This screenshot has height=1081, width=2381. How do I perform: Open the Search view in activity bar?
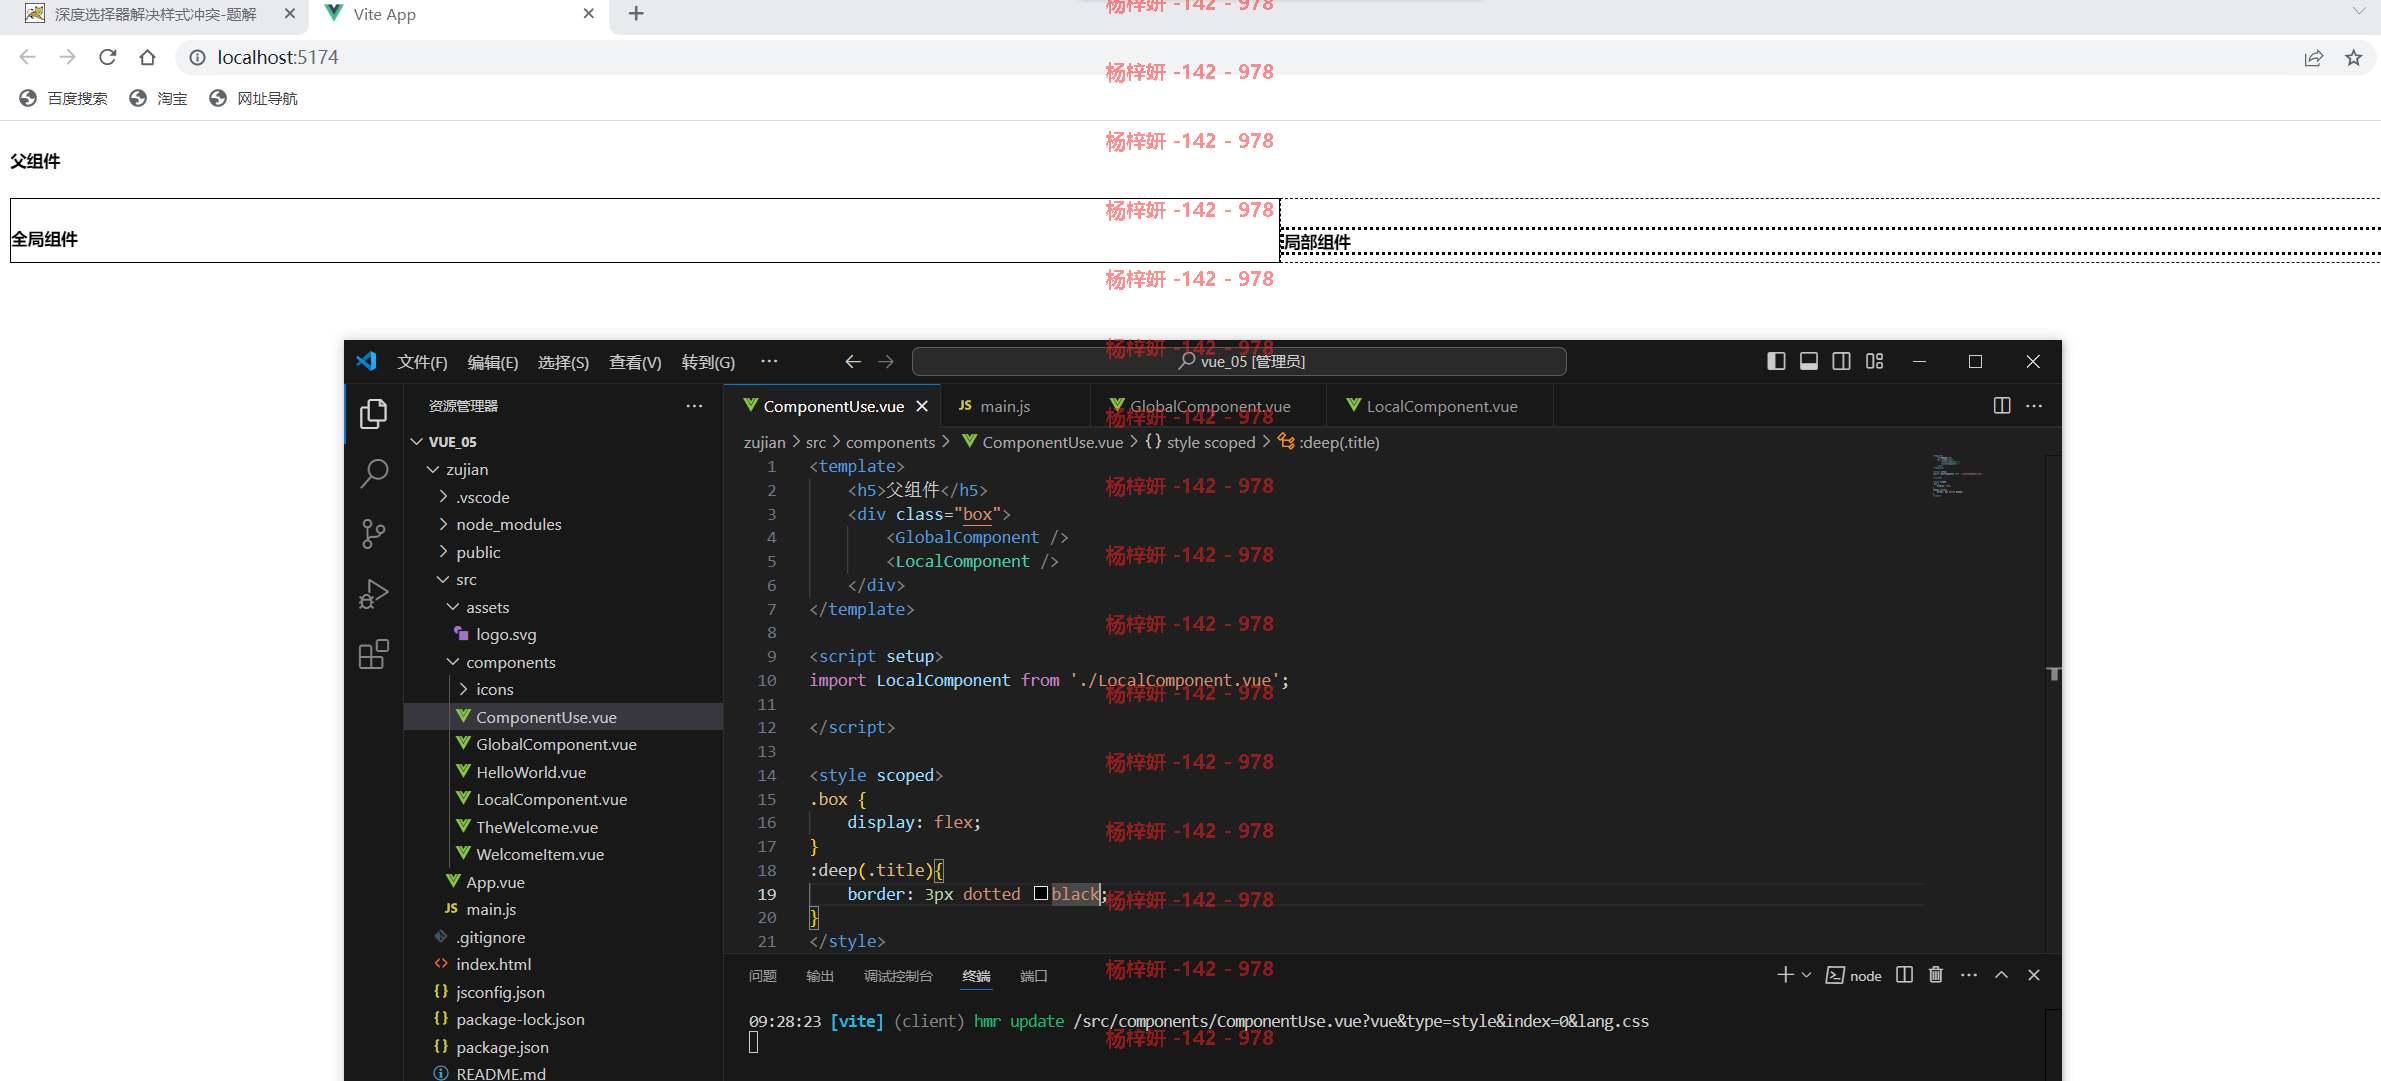click(374, 473)
